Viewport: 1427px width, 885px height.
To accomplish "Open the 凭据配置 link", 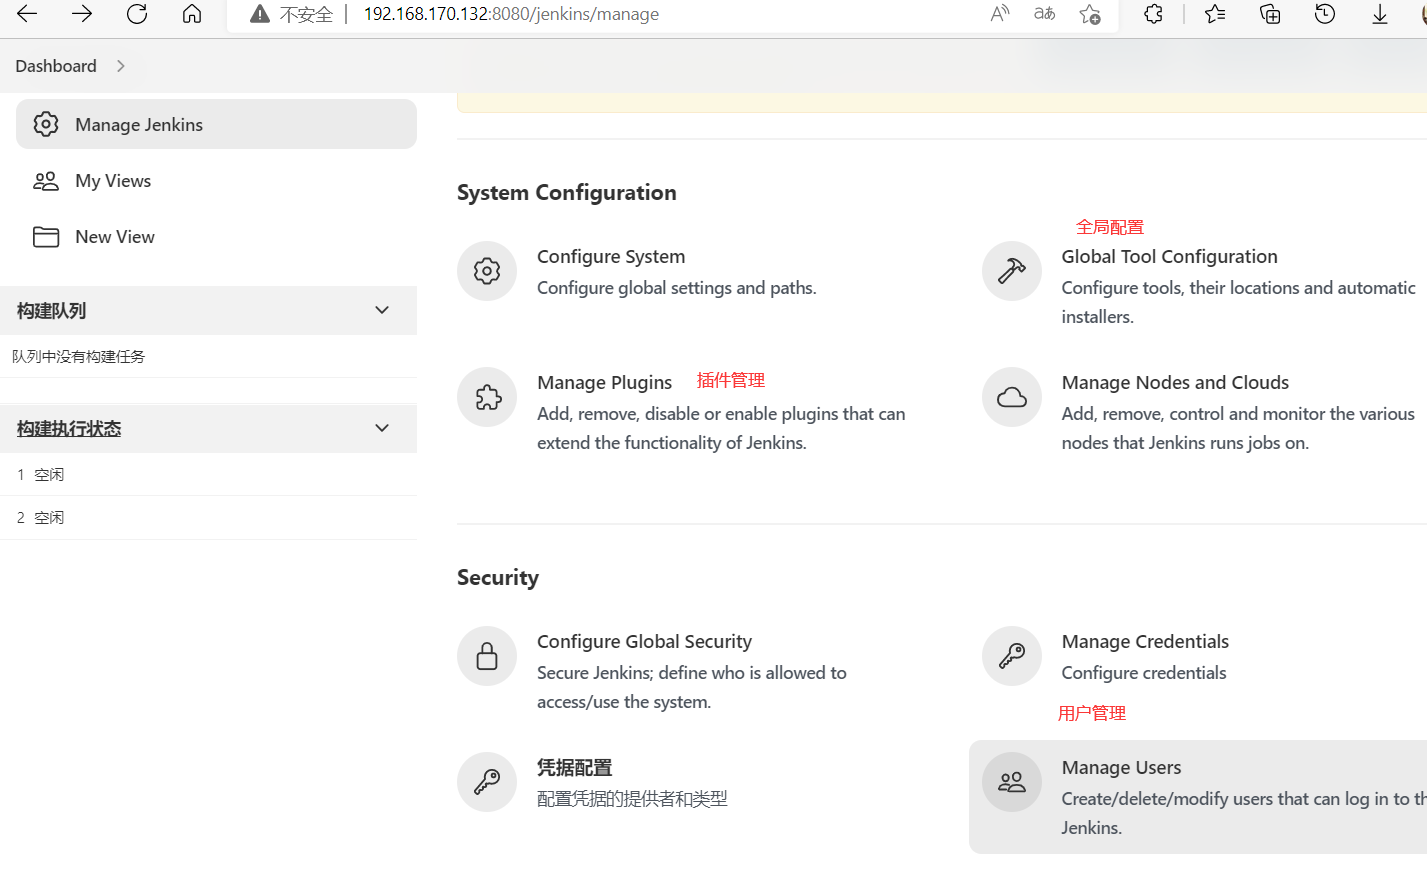I will 574,767.
